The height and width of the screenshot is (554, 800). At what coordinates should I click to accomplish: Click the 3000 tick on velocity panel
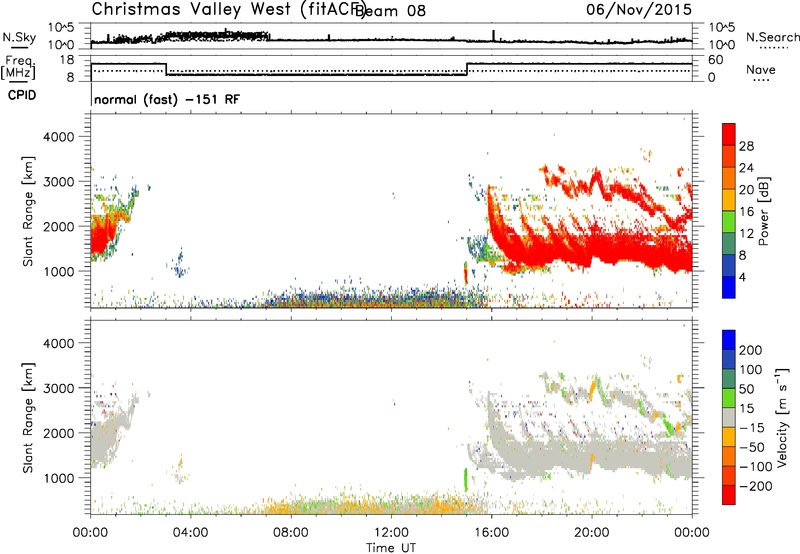click(x=59, y=388)
